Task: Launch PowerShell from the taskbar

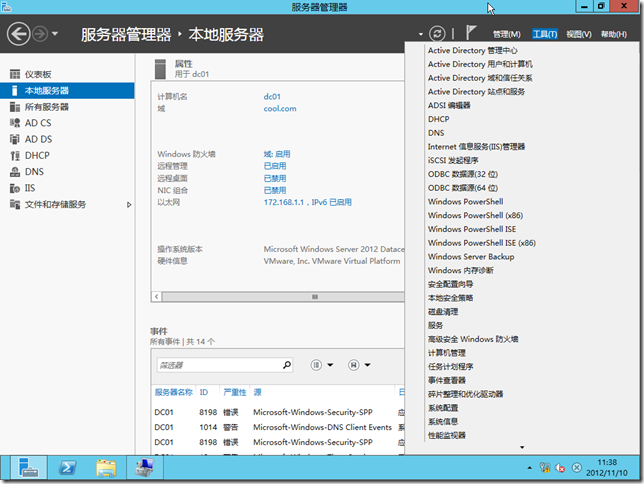Action: (67, 468)
